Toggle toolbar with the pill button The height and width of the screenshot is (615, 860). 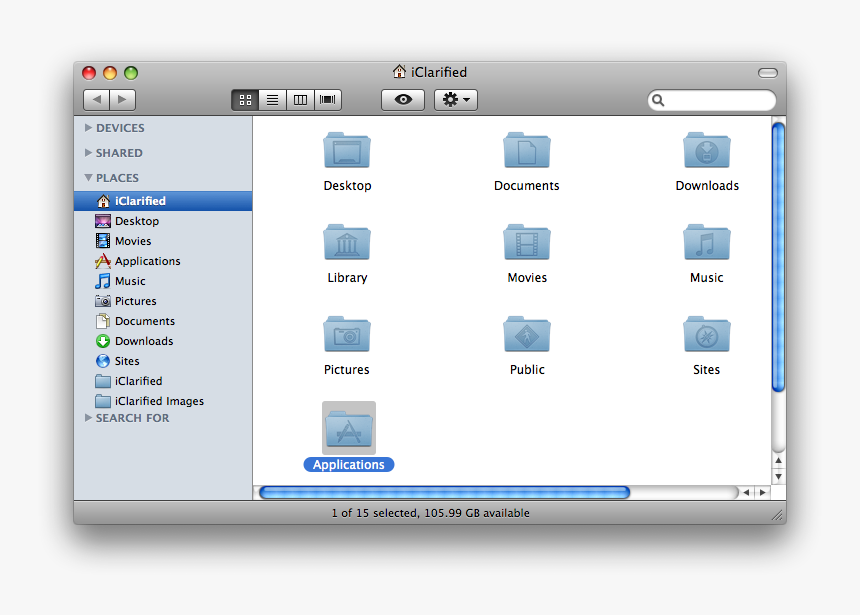coord(767,73)
